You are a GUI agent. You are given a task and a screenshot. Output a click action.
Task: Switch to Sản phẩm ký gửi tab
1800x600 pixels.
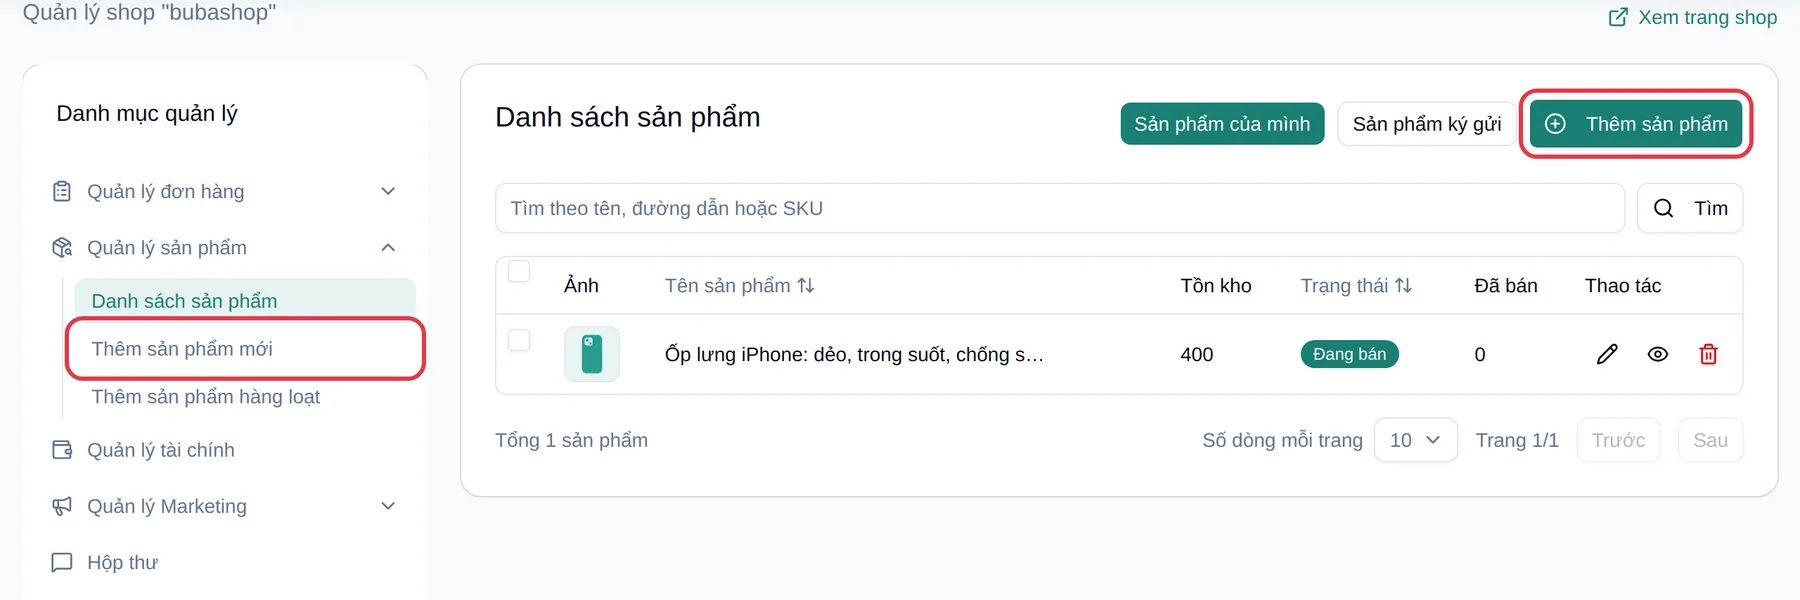click(1427, 124)
